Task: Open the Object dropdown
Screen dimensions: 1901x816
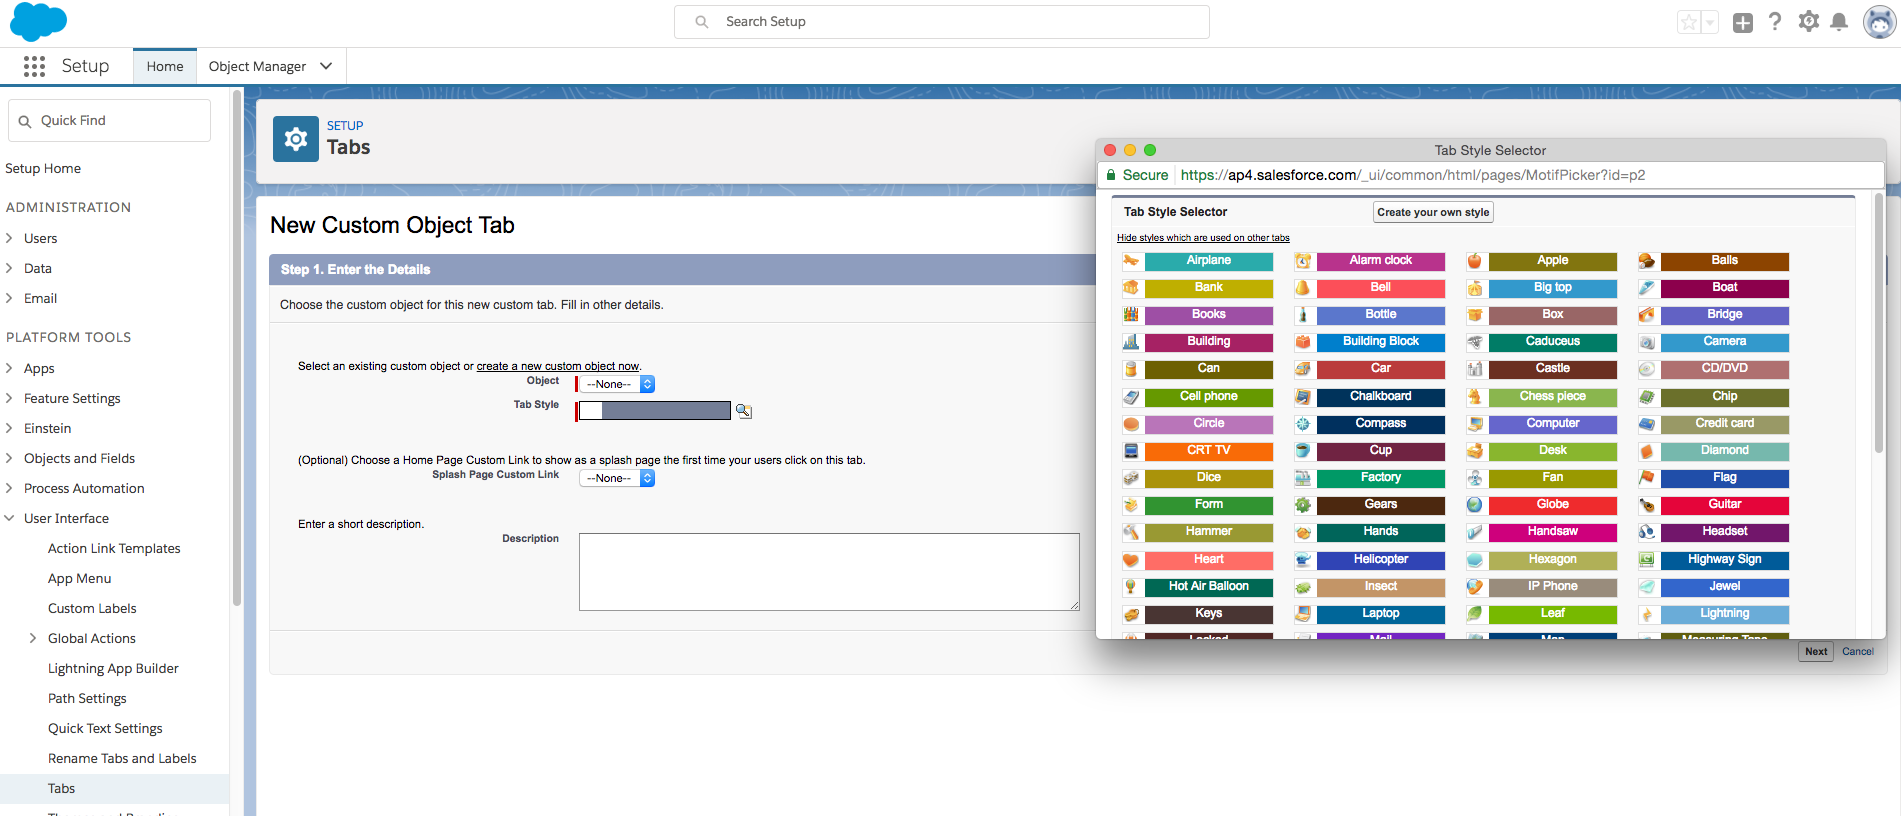Action: [x=617, y=384]
